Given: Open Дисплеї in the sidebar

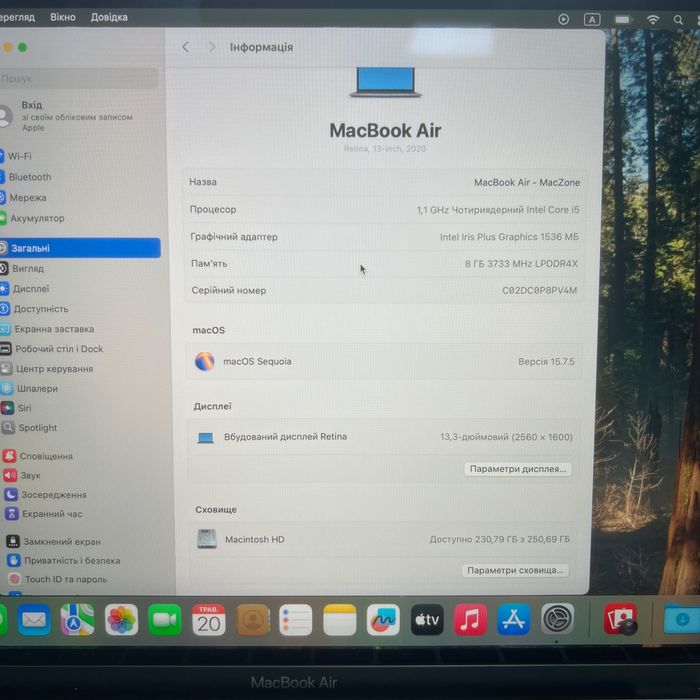Looking at the screenshot, I should pyautogui.click(x=80, y=288).
